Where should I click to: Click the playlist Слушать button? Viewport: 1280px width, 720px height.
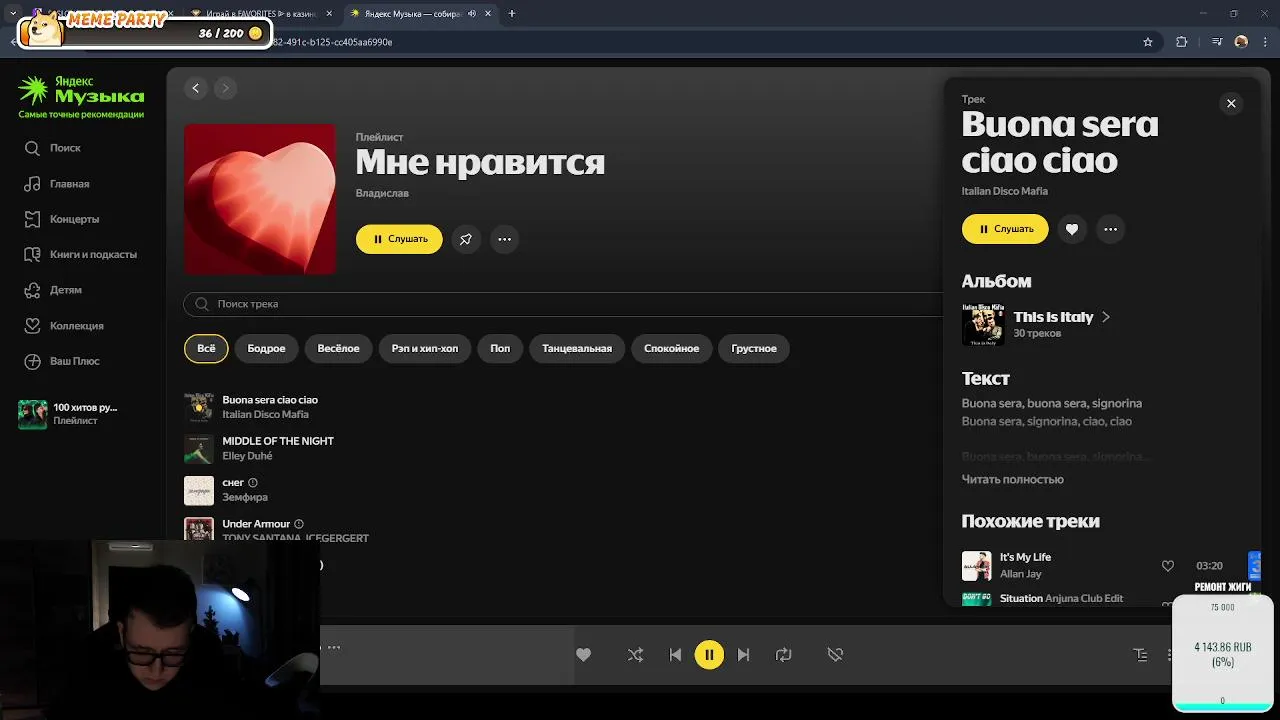pyautogui.click(x=399, y=239)
